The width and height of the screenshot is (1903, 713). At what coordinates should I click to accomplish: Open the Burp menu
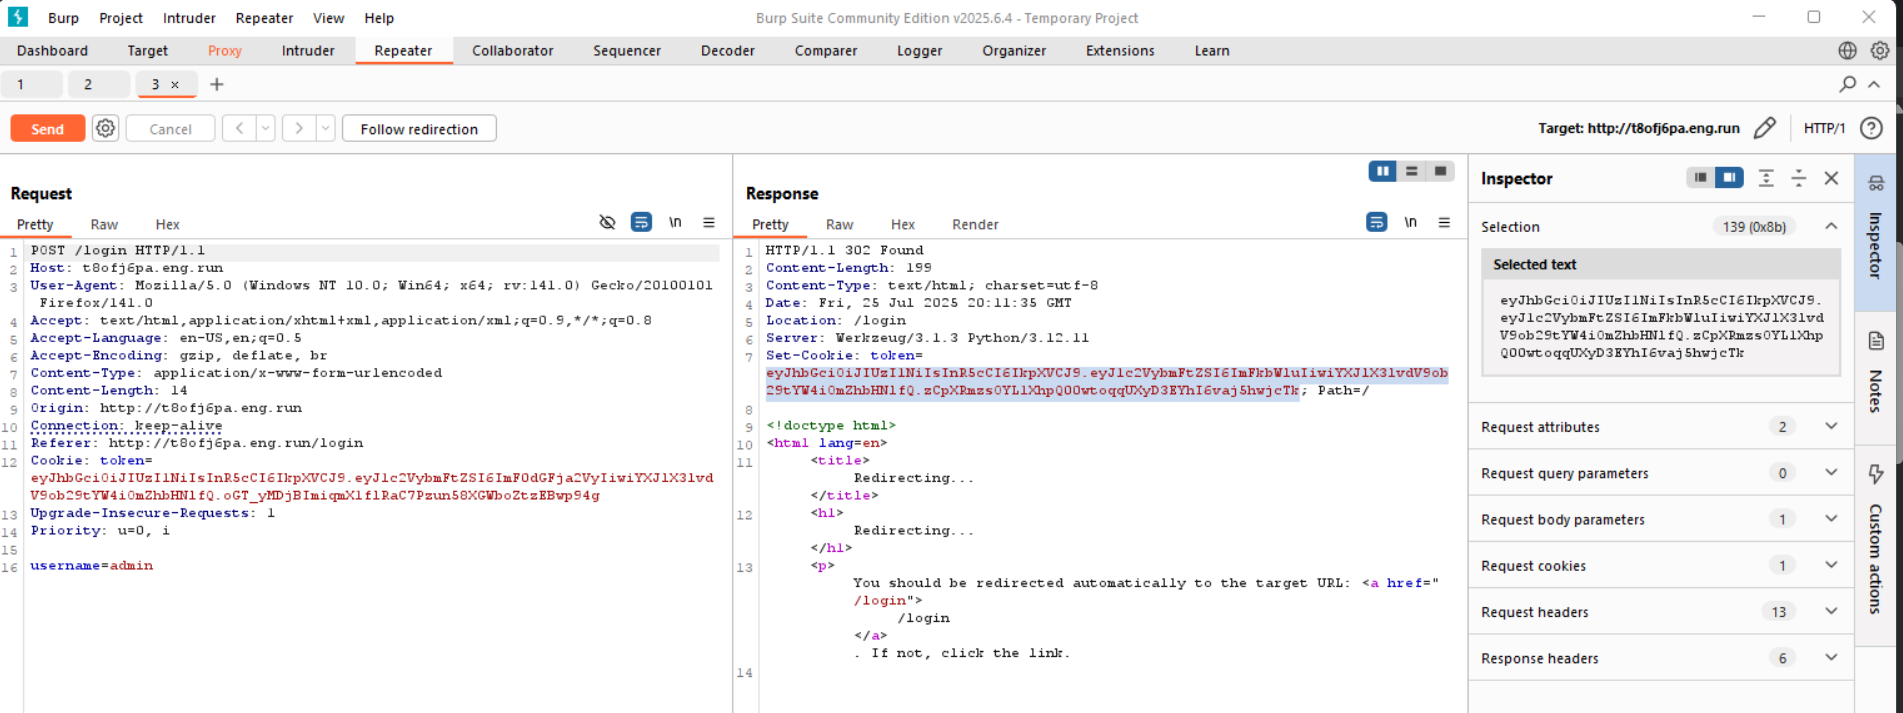tap(63, 18)
